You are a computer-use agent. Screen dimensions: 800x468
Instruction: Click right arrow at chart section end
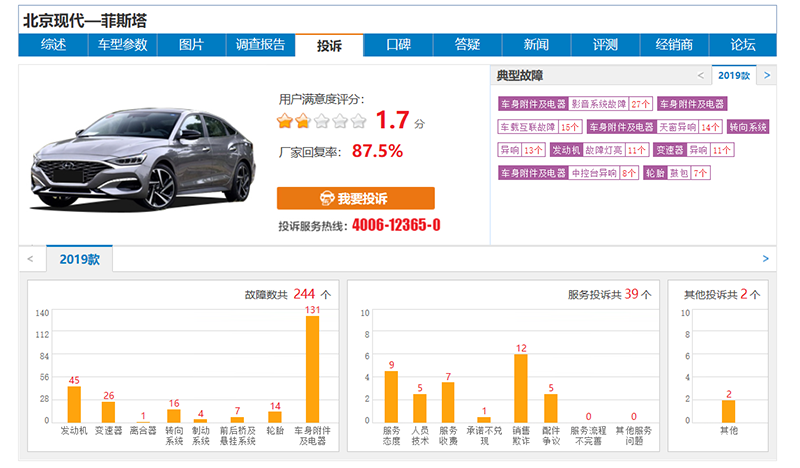point(765,259)
